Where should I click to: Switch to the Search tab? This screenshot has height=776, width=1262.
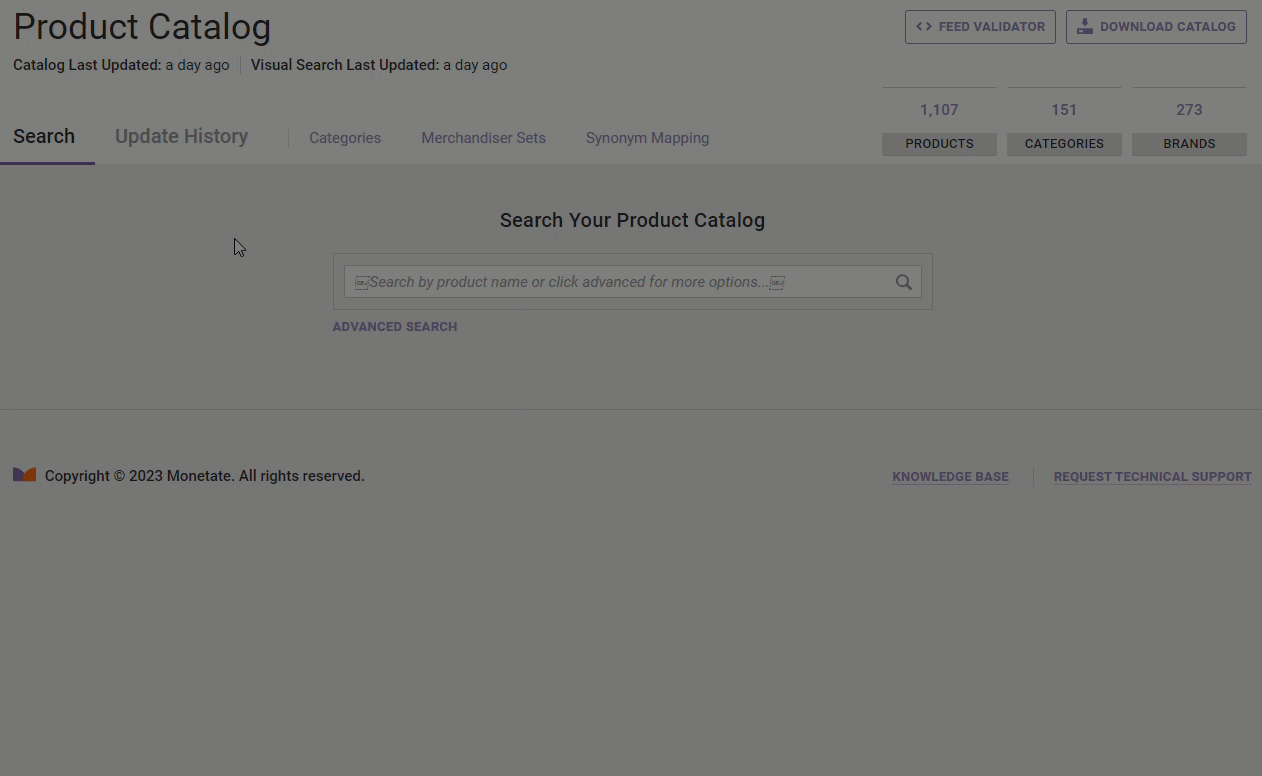[44, 137]
